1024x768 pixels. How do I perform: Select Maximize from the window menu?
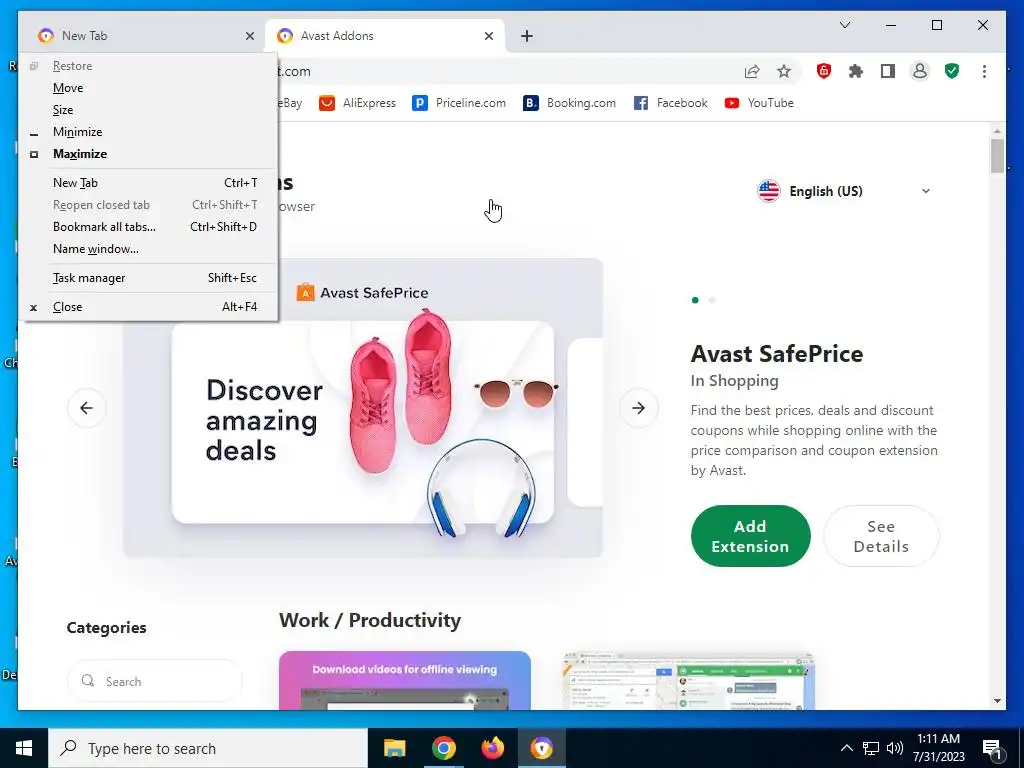[149, 154]
